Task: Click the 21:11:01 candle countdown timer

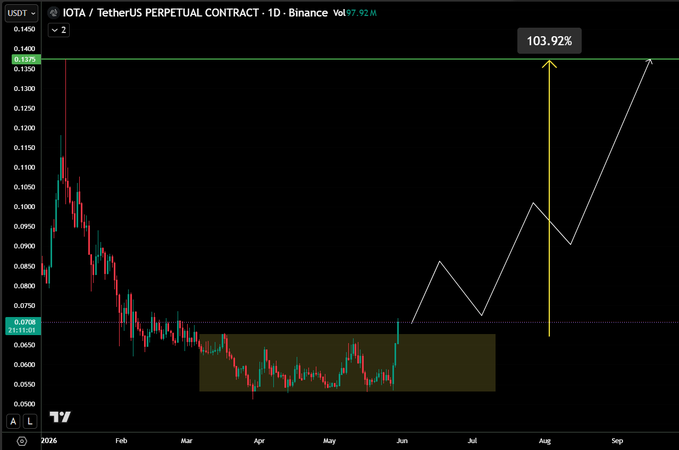Action: [x=22, y=330]
